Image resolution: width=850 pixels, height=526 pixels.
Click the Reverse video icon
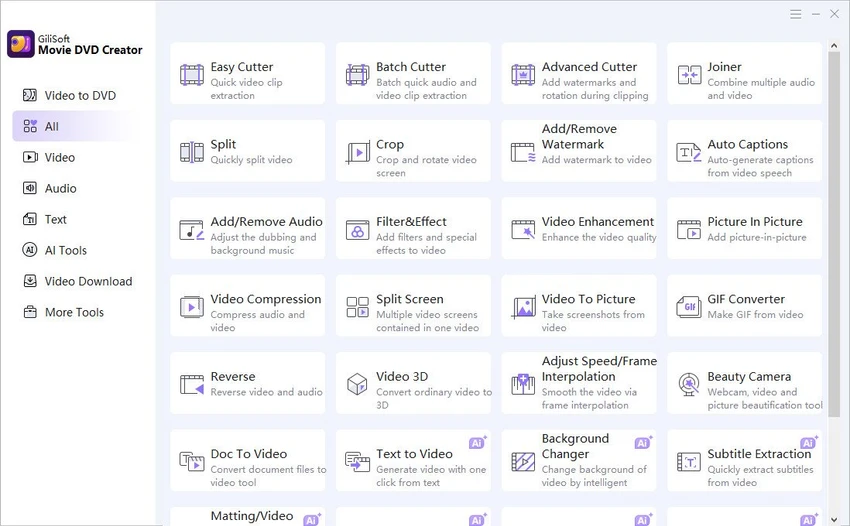pos(192,384)
